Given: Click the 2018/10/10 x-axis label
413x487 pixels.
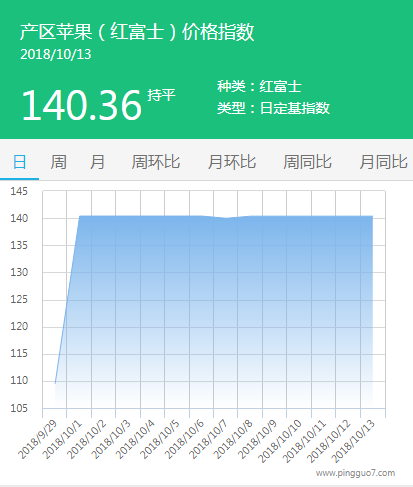Looking at the screenshot, I should point(280,441).
